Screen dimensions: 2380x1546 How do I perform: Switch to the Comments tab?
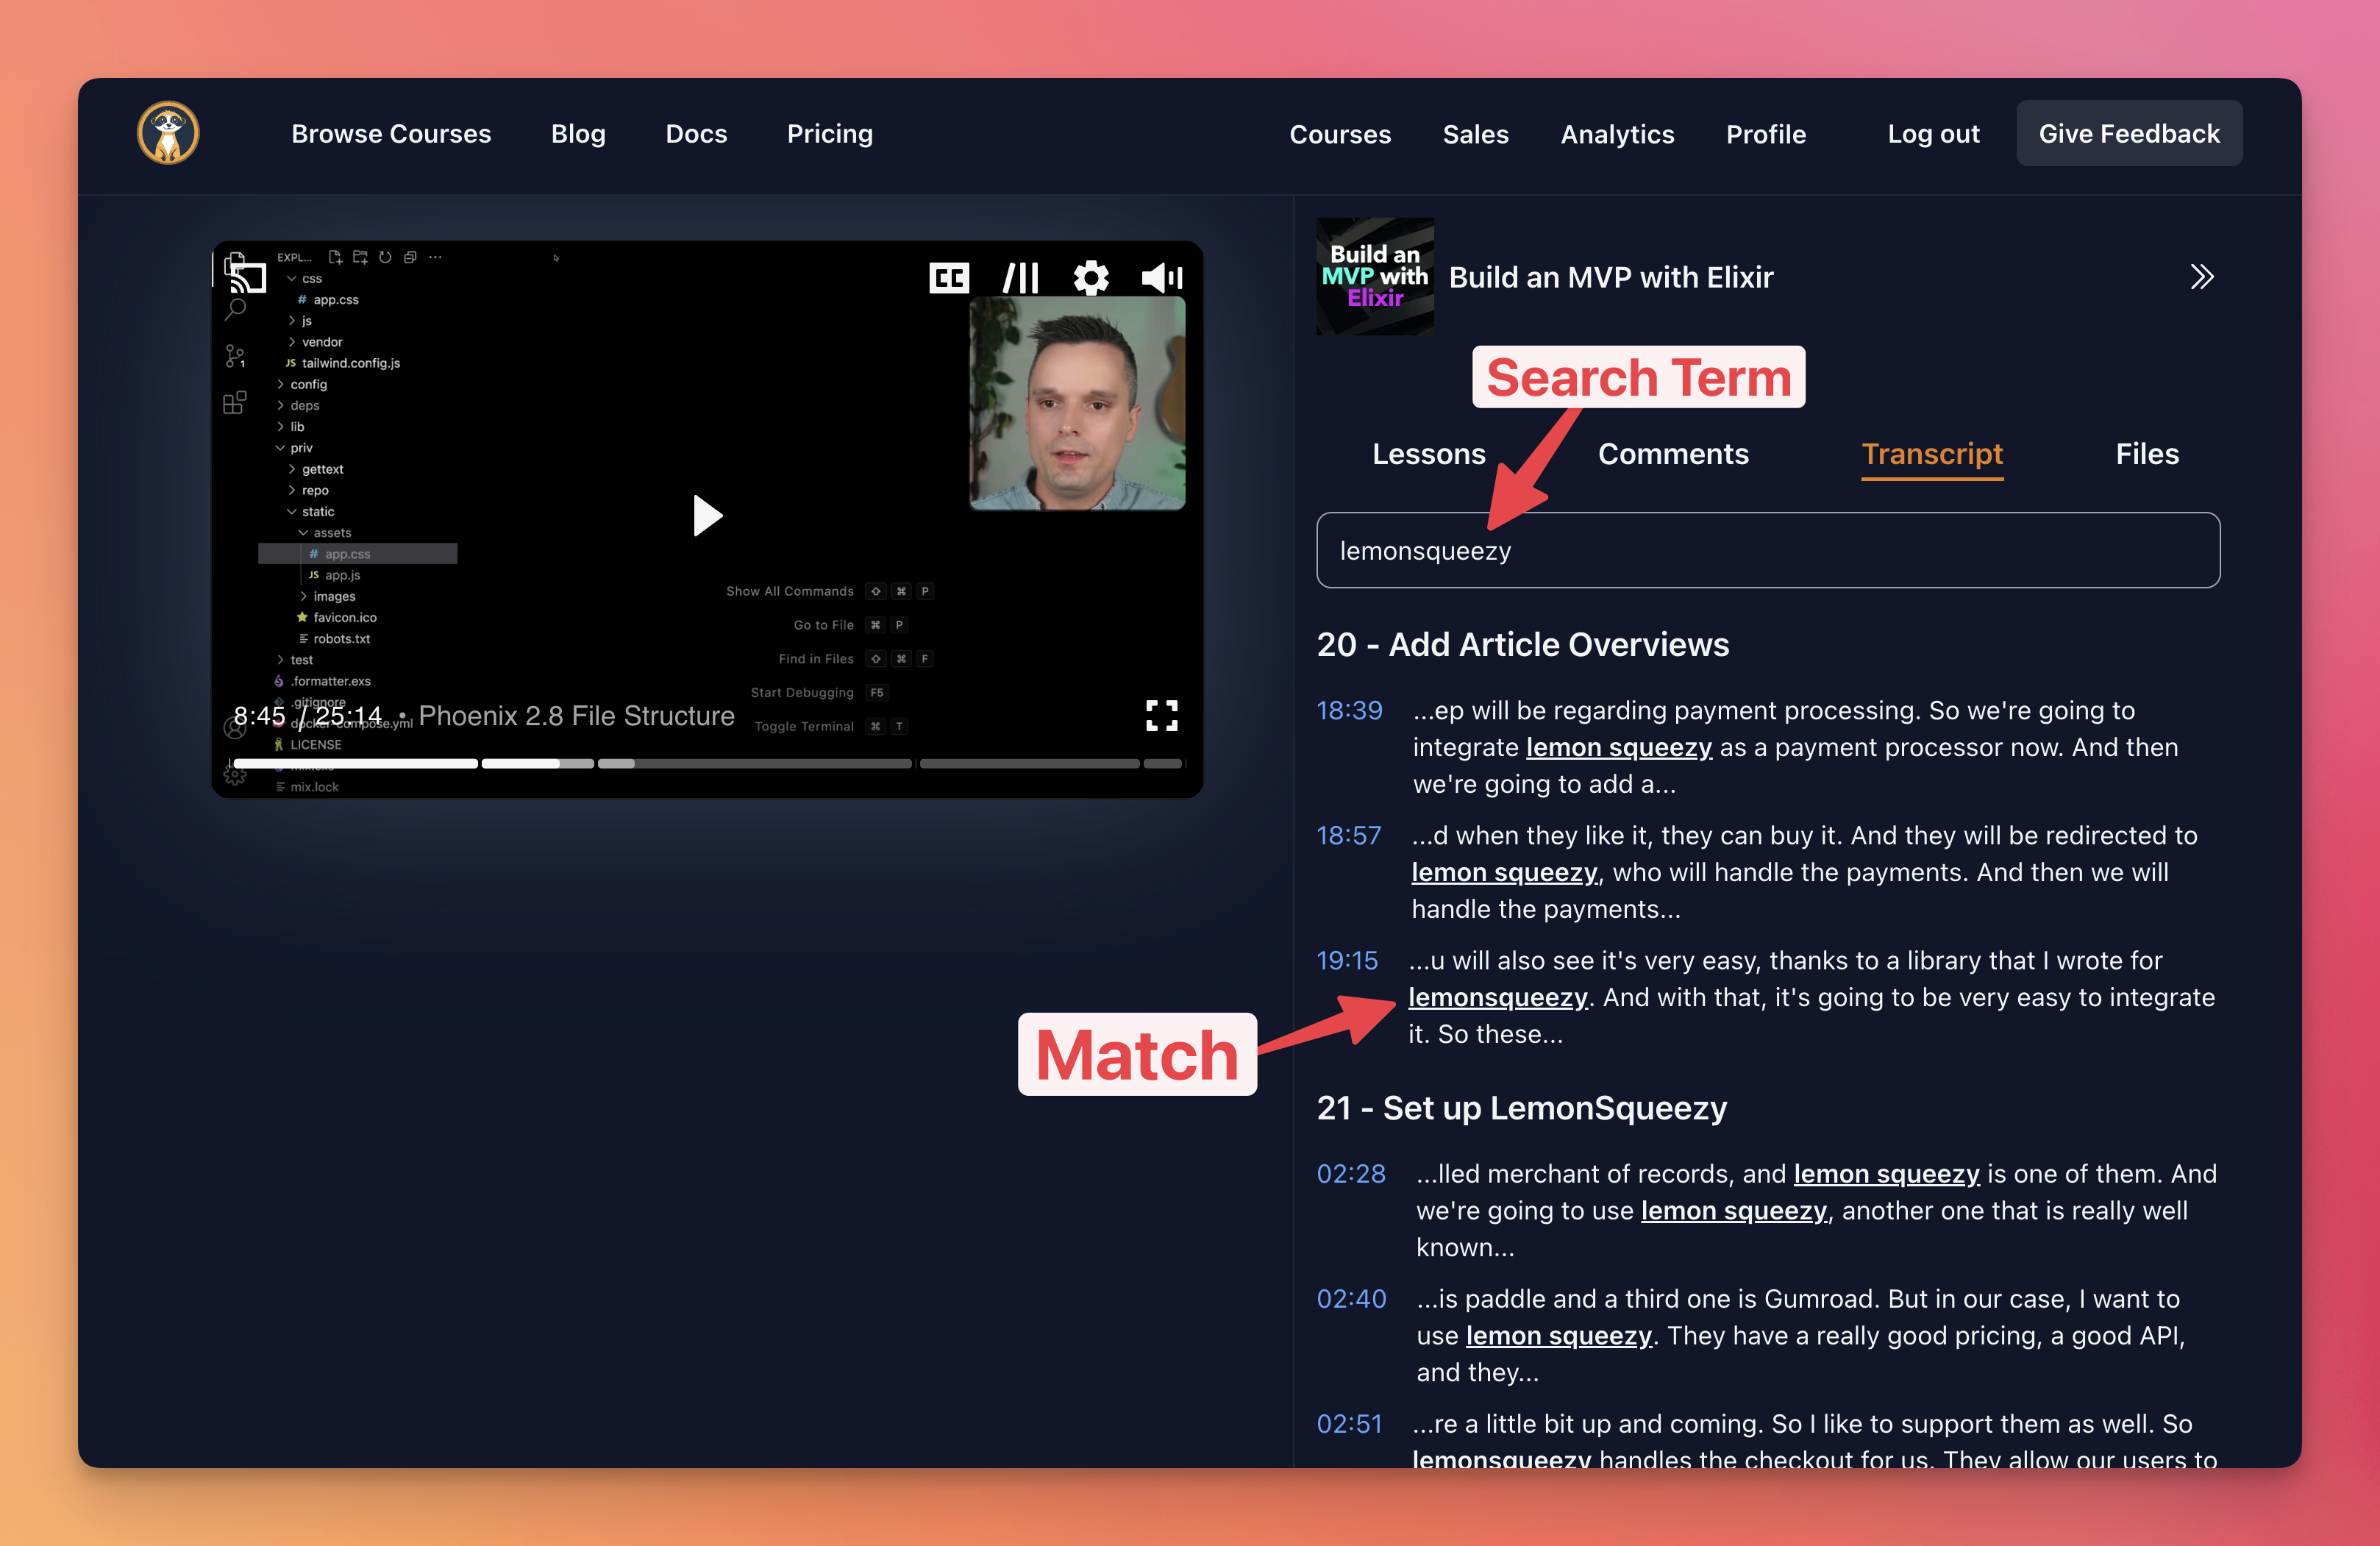tap(1673, 454)
